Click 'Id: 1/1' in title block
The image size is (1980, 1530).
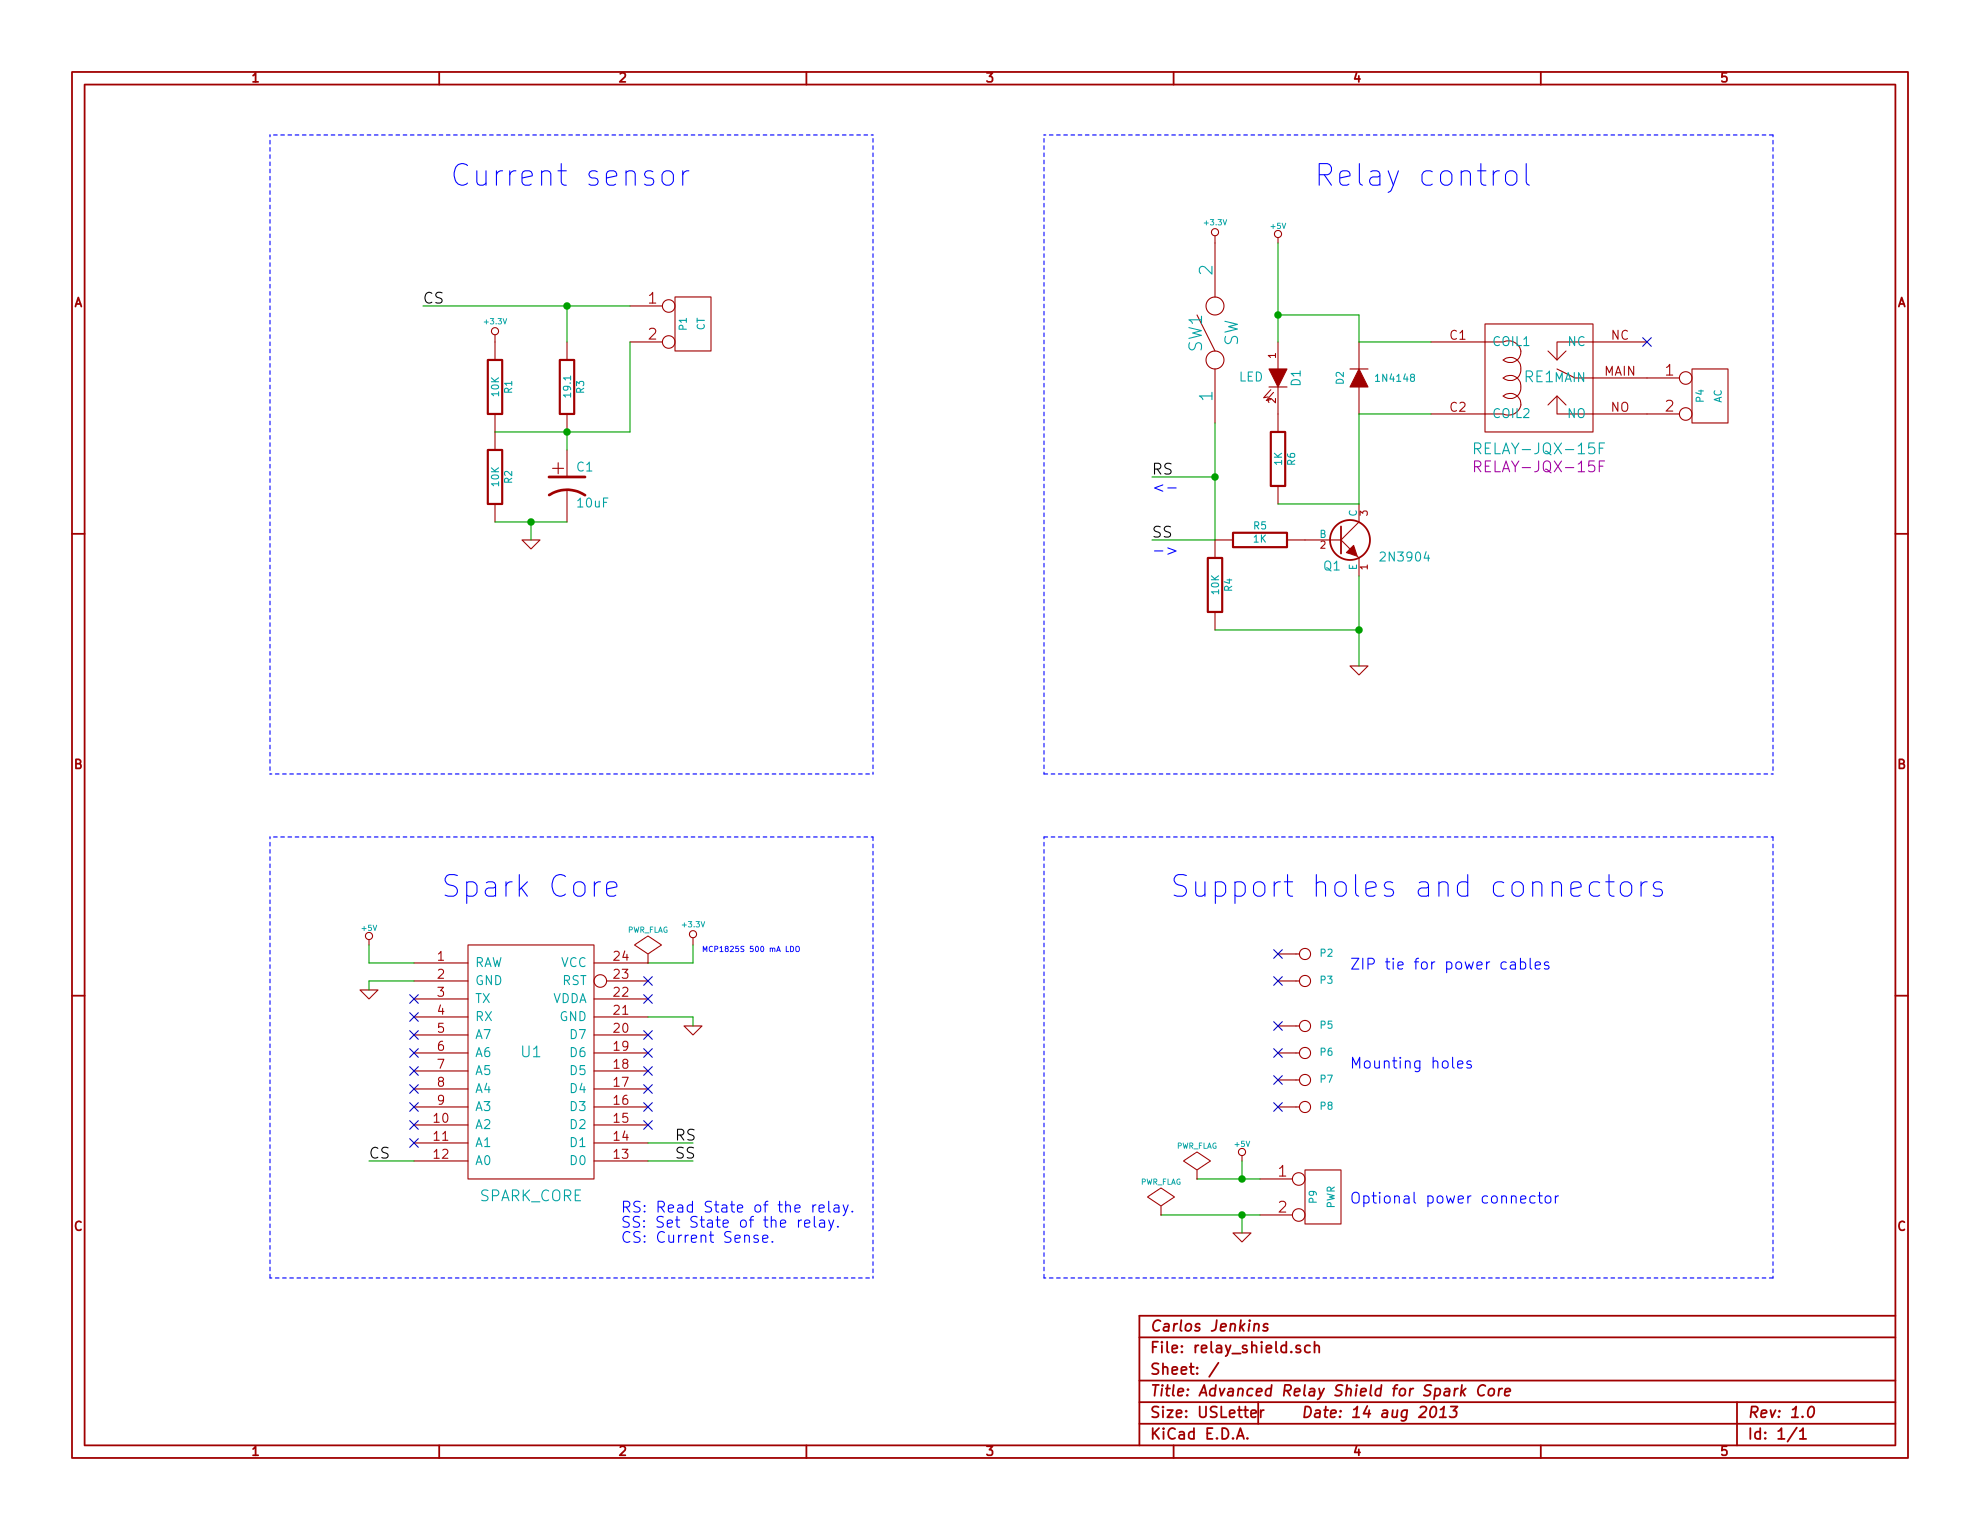[x=1777, y=1434]
